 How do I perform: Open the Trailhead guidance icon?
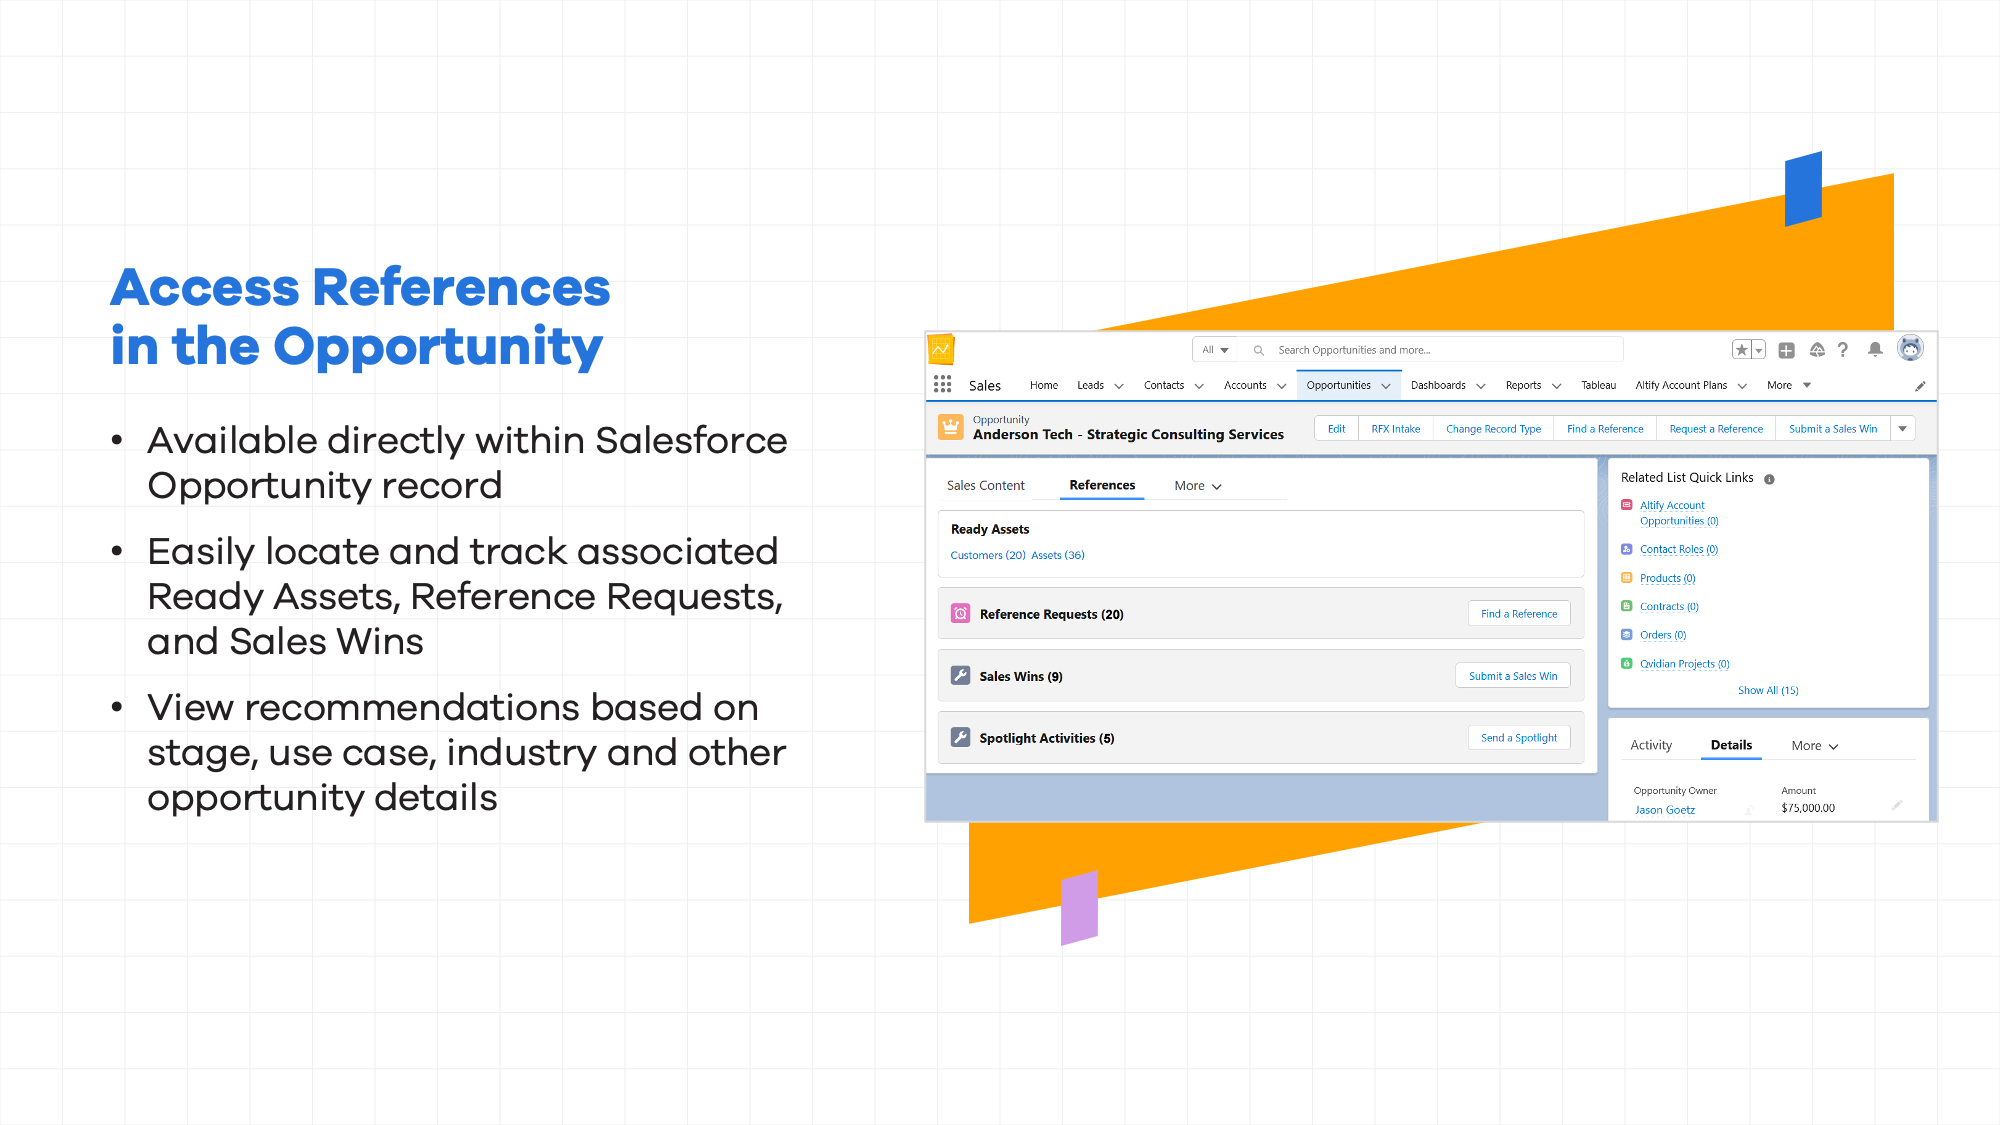(x=1817, y=350)
